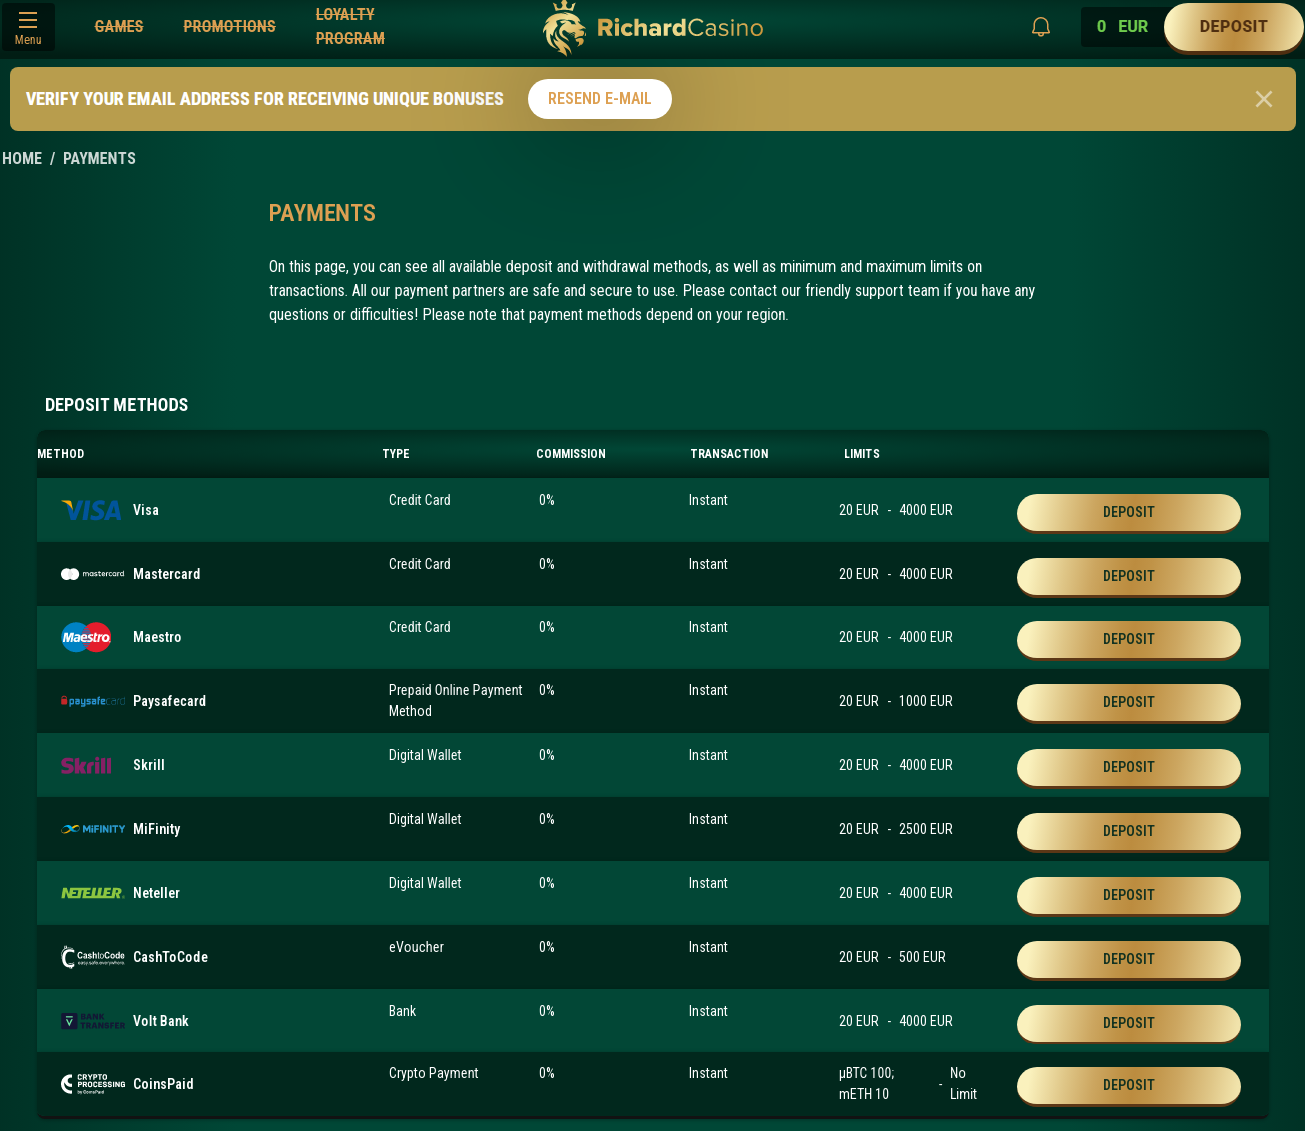Screen dimensions: 1305x1131
Task: Click the Neteller logo icon
Action: [92, 893]
